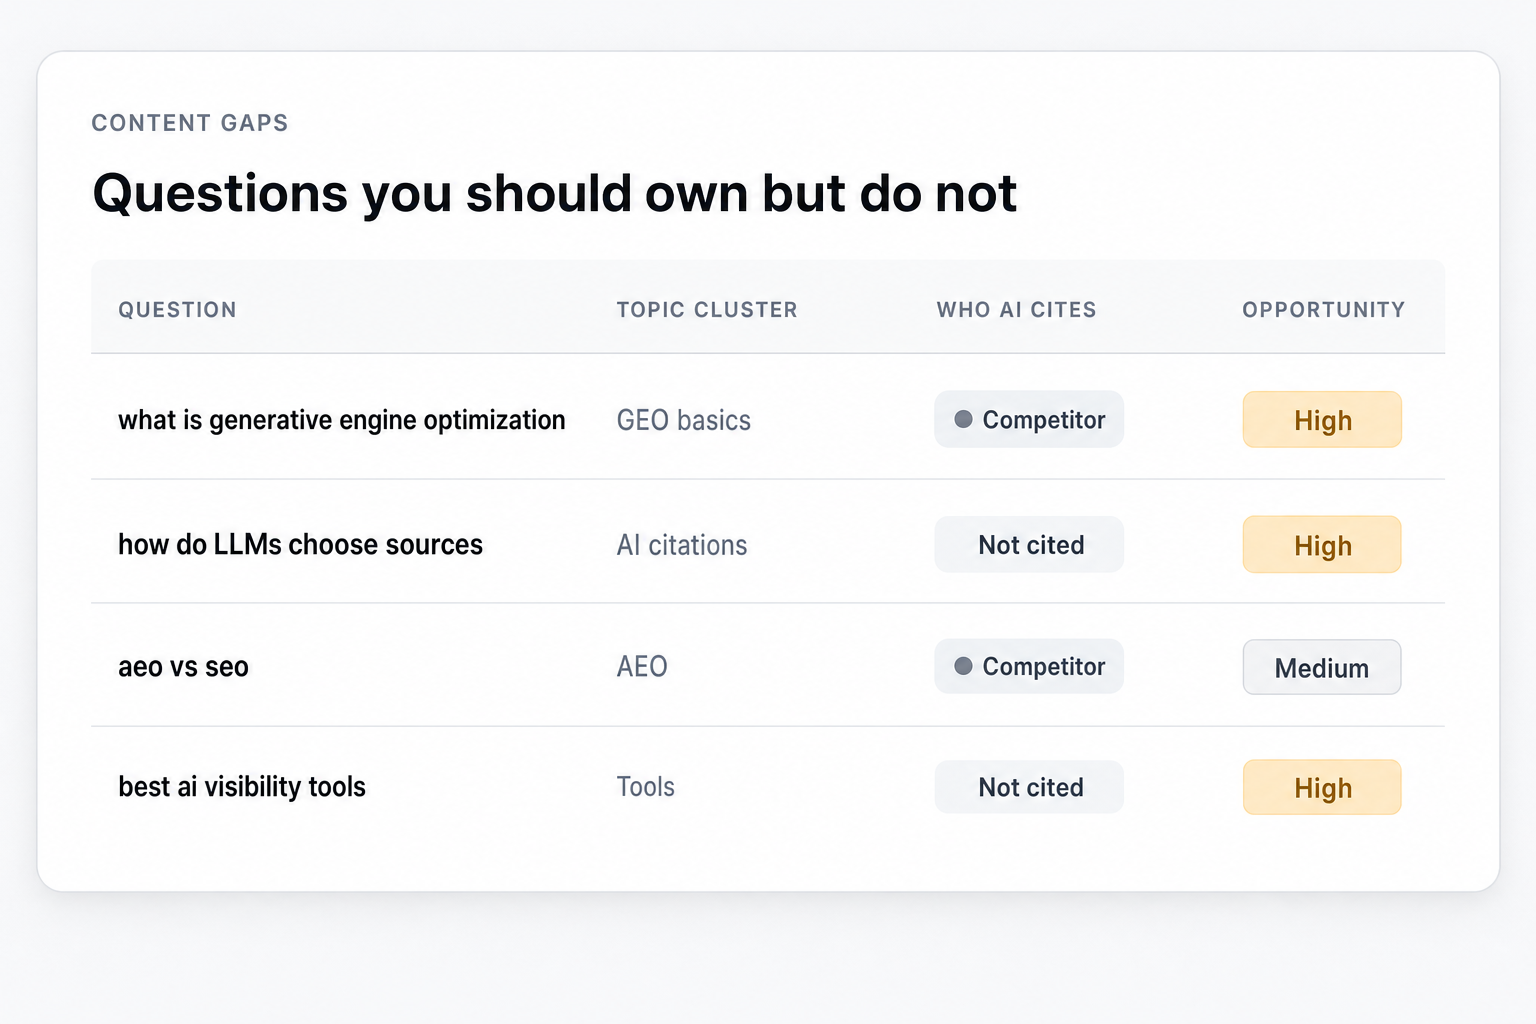Click the Medium opportunity badge
The width and height of the screenshot is (1536, 1024).
pyautogui.click(x=1322, y=667)
